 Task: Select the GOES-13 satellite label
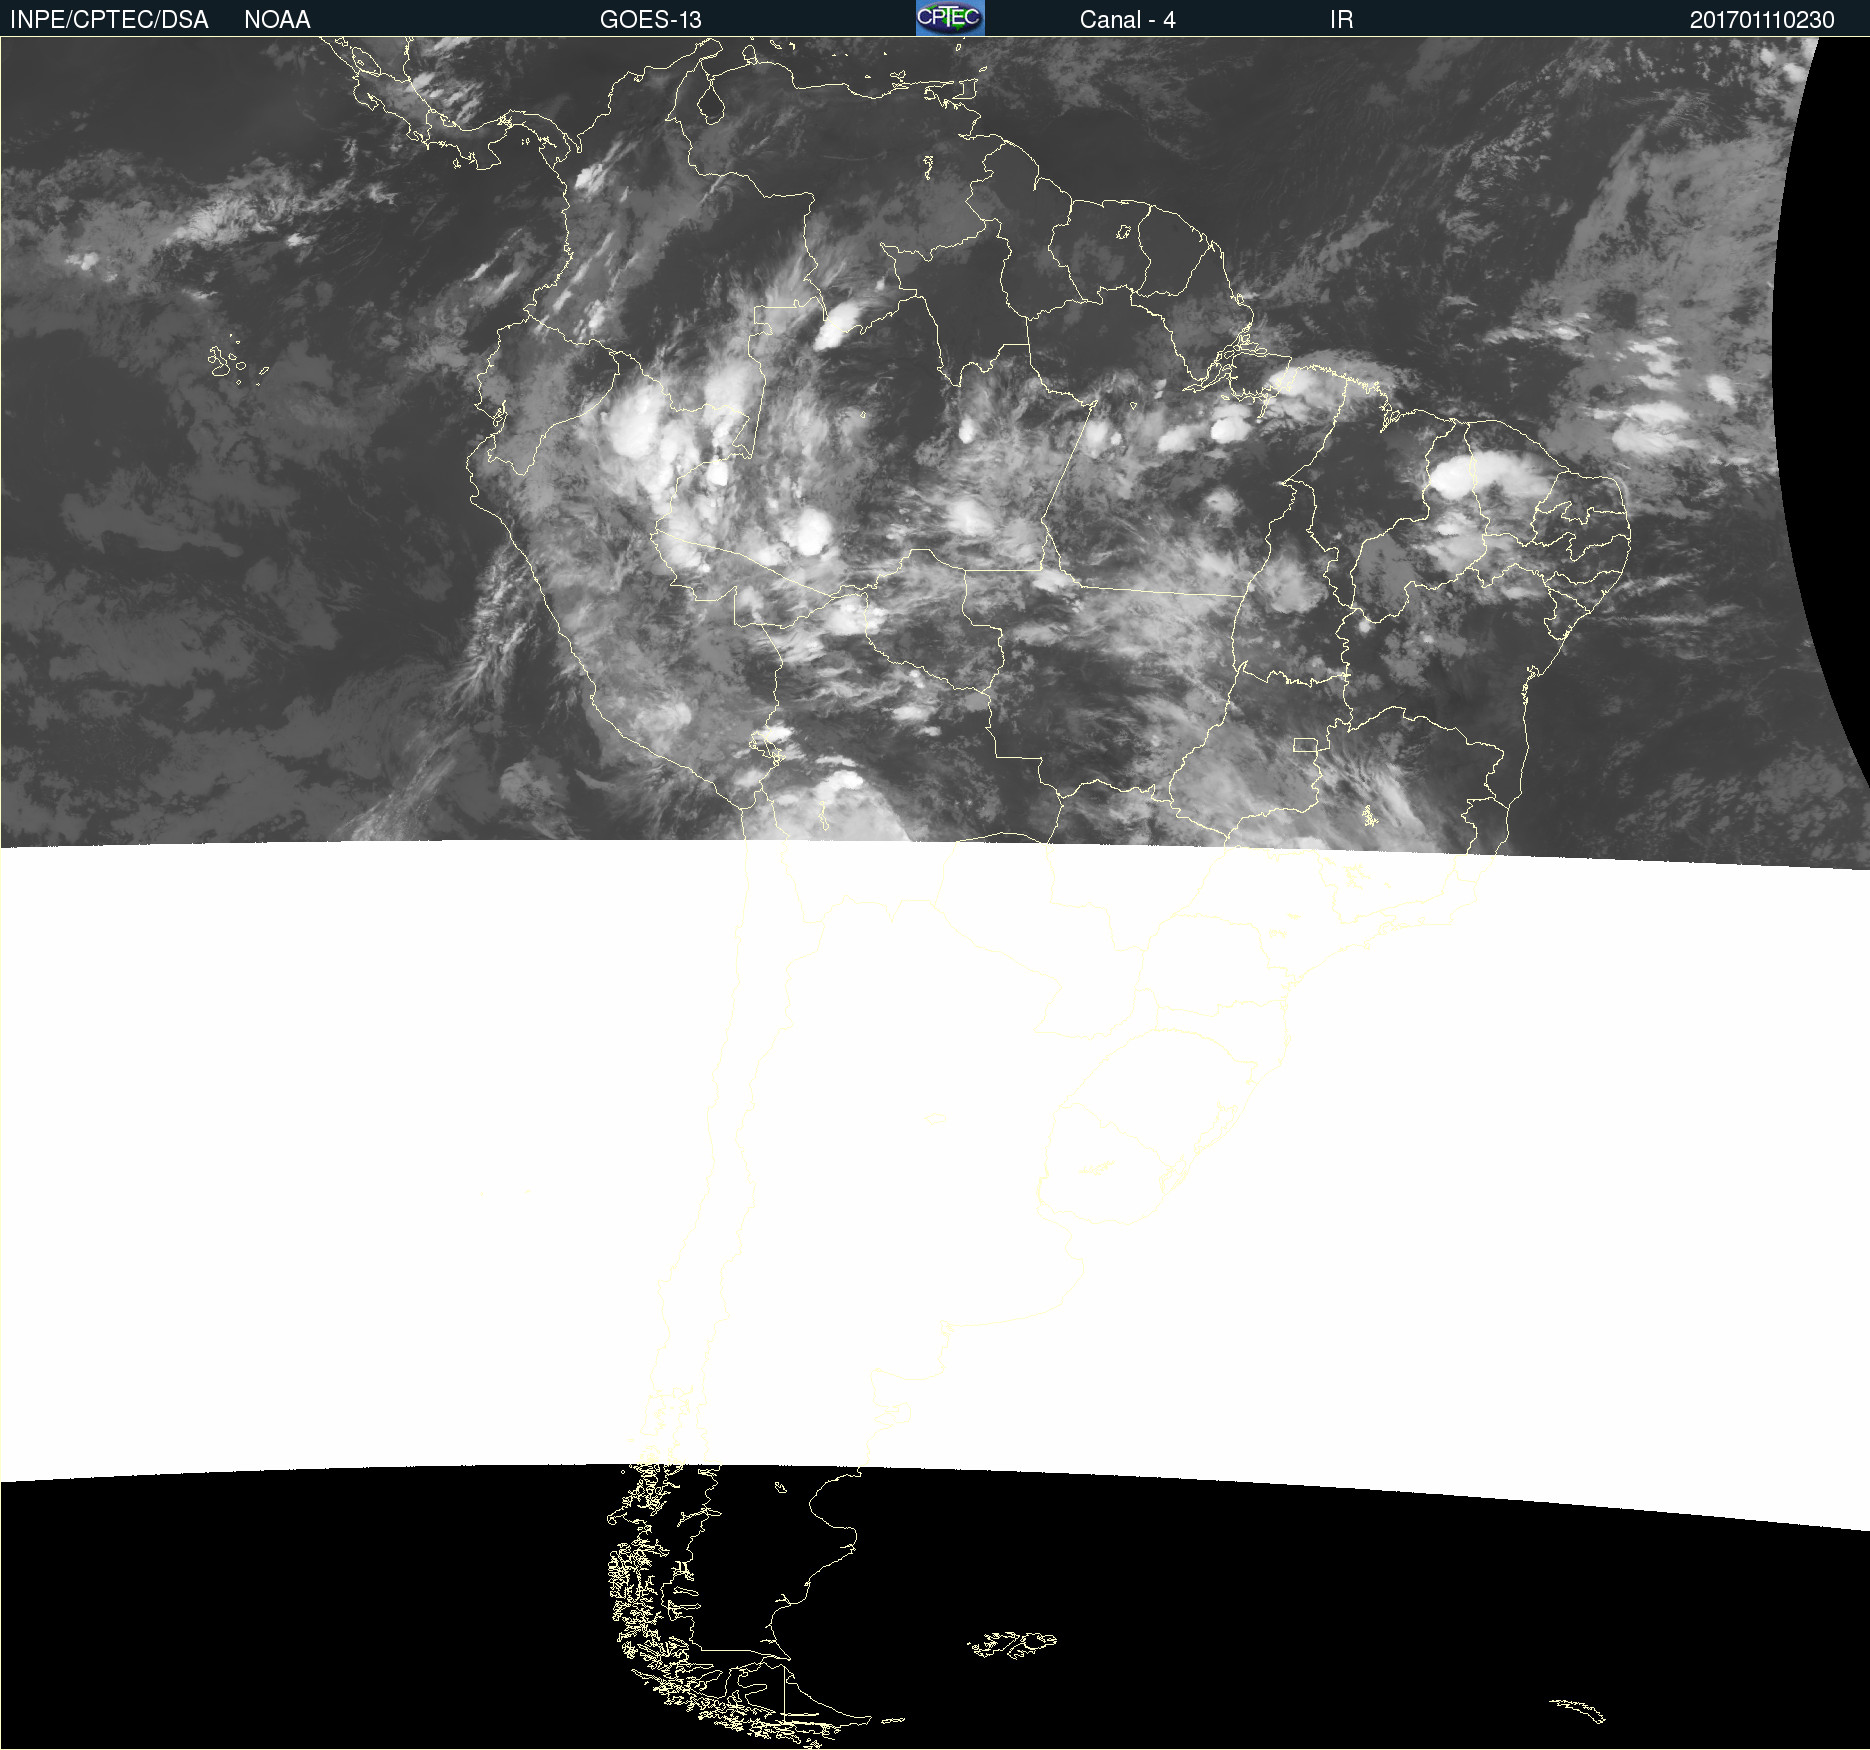[x=651, y=20]
